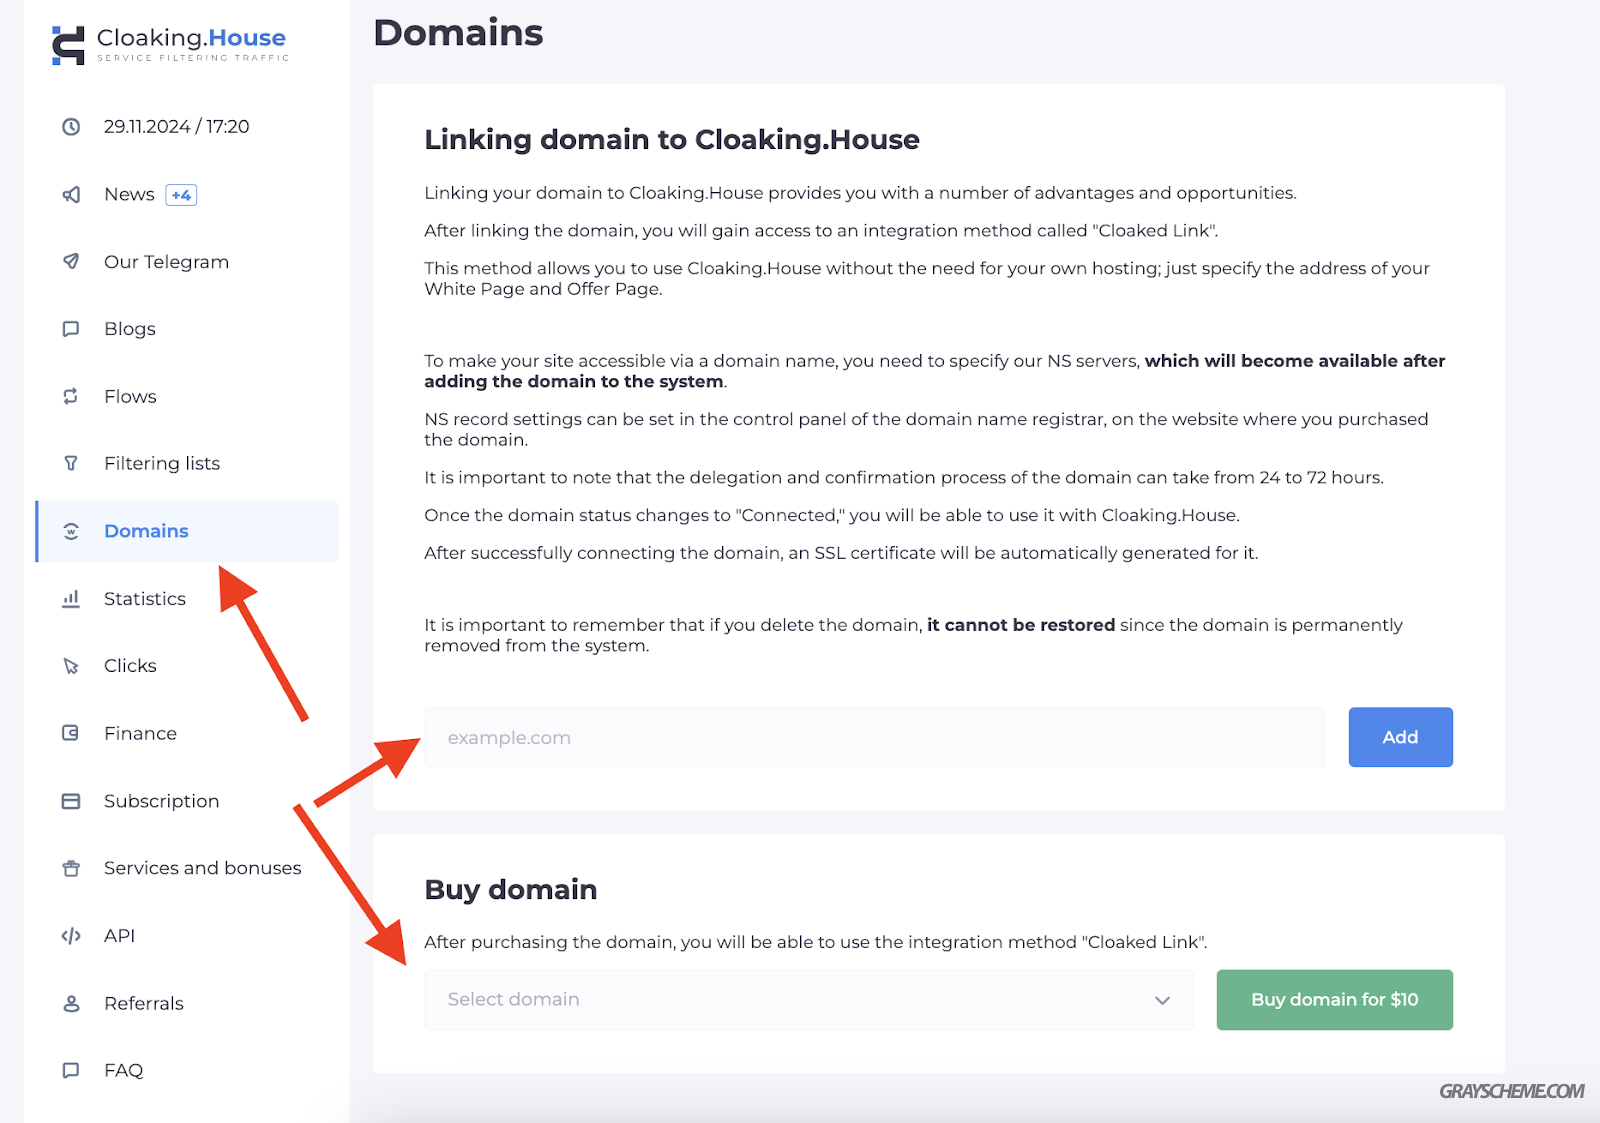Screen dimensions: 1600x1123
Task: Click Buy domain for $10 button
Action: coord(1334,1000)
